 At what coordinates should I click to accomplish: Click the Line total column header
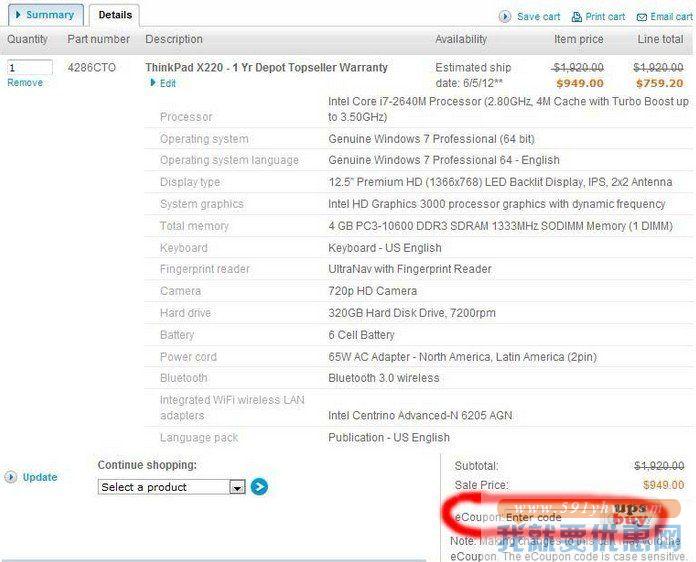pos(660,39)
